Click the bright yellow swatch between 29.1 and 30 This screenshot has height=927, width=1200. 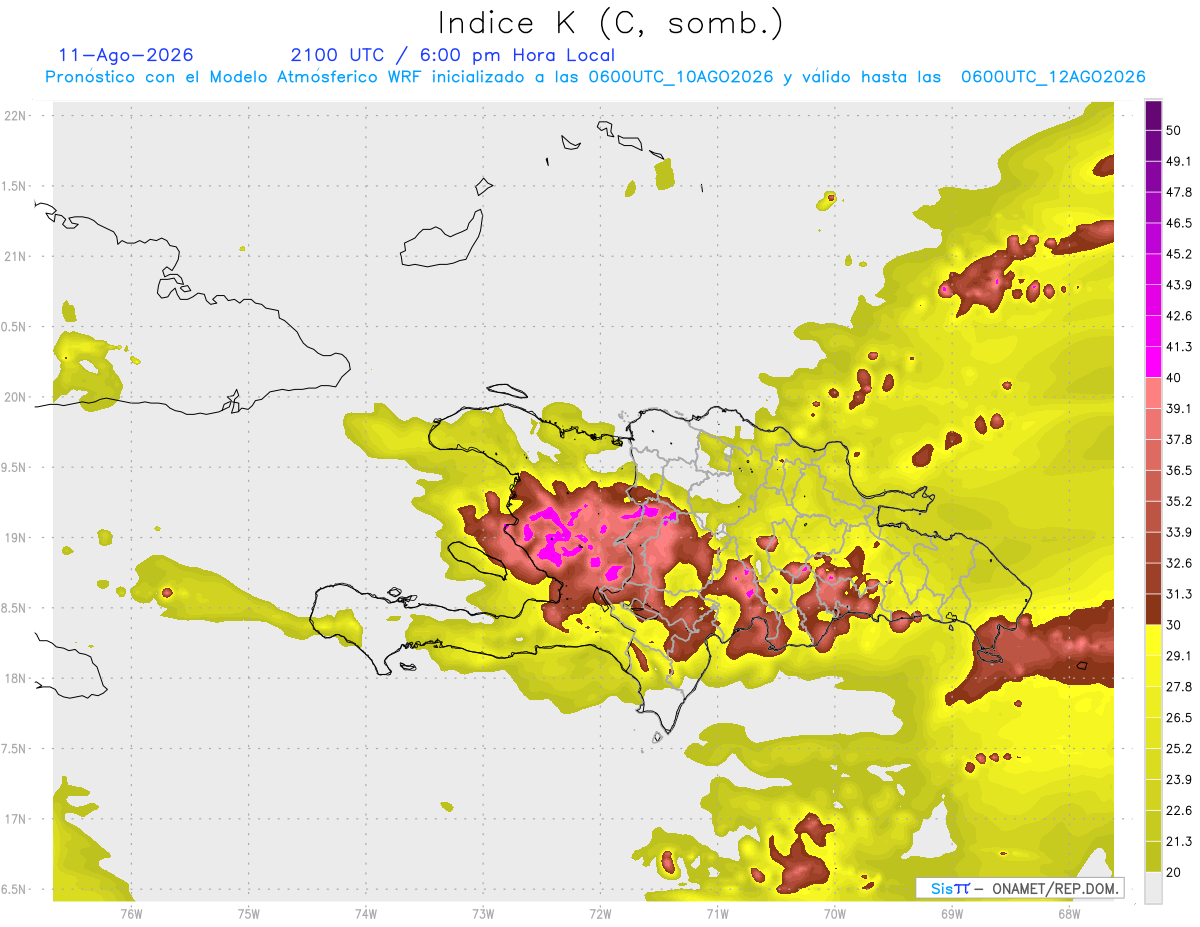pyautogui.click(x=1154, y=640)
